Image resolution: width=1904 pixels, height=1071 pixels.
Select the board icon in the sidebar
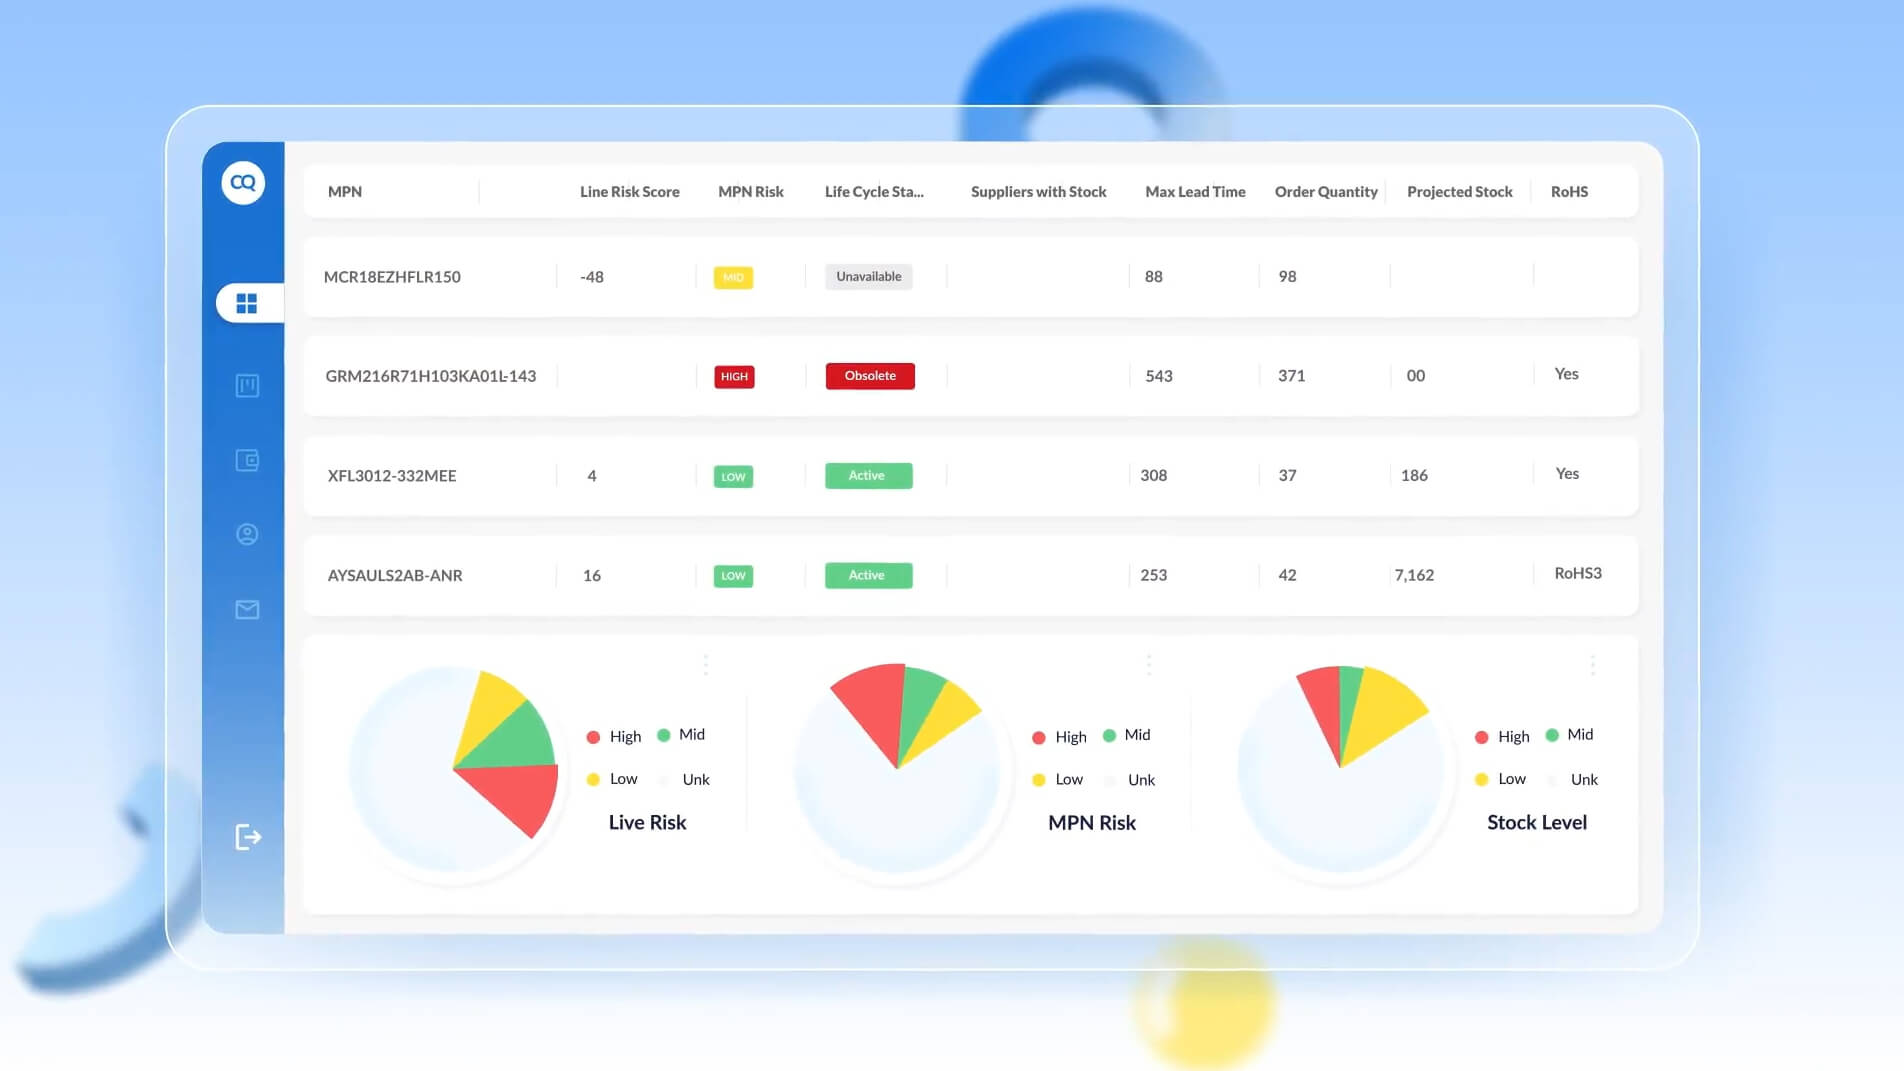tap(247, 386)
